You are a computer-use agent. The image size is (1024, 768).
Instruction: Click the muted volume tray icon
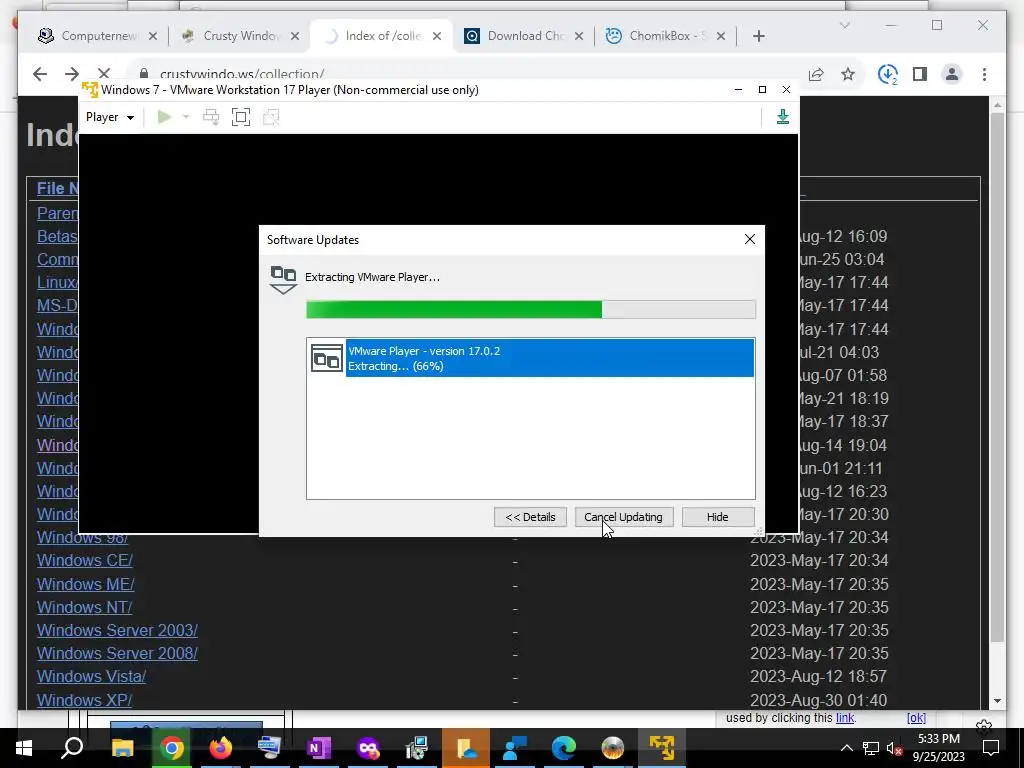click(x=895, y=748)
